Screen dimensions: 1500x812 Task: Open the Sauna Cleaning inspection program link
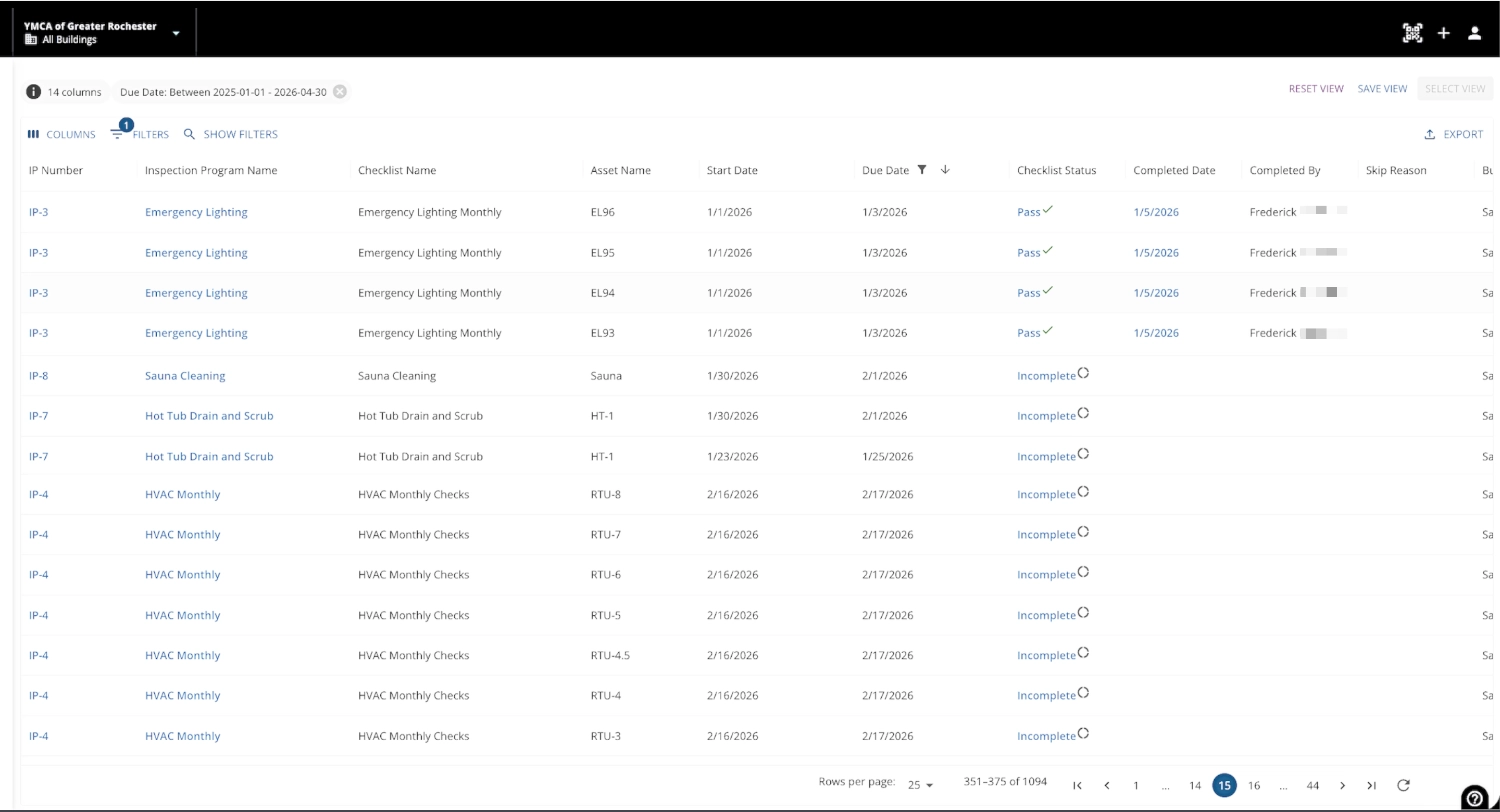pyautogui.click(x=185, y=376)
